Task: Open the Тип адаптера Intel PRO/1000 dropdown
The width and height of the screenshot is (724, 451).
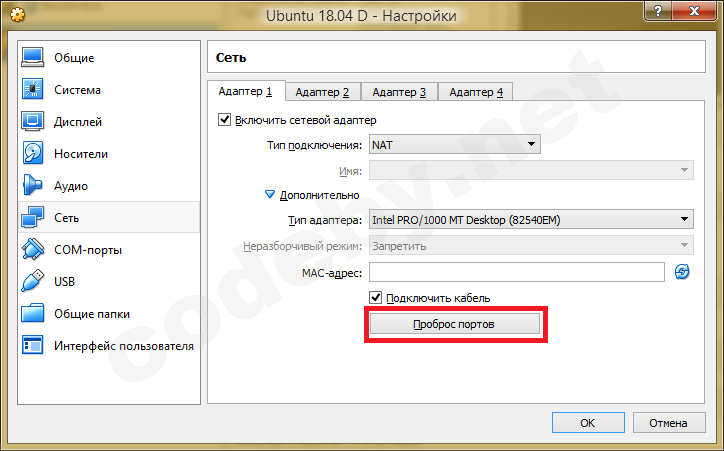Action: tap(531, 220)
